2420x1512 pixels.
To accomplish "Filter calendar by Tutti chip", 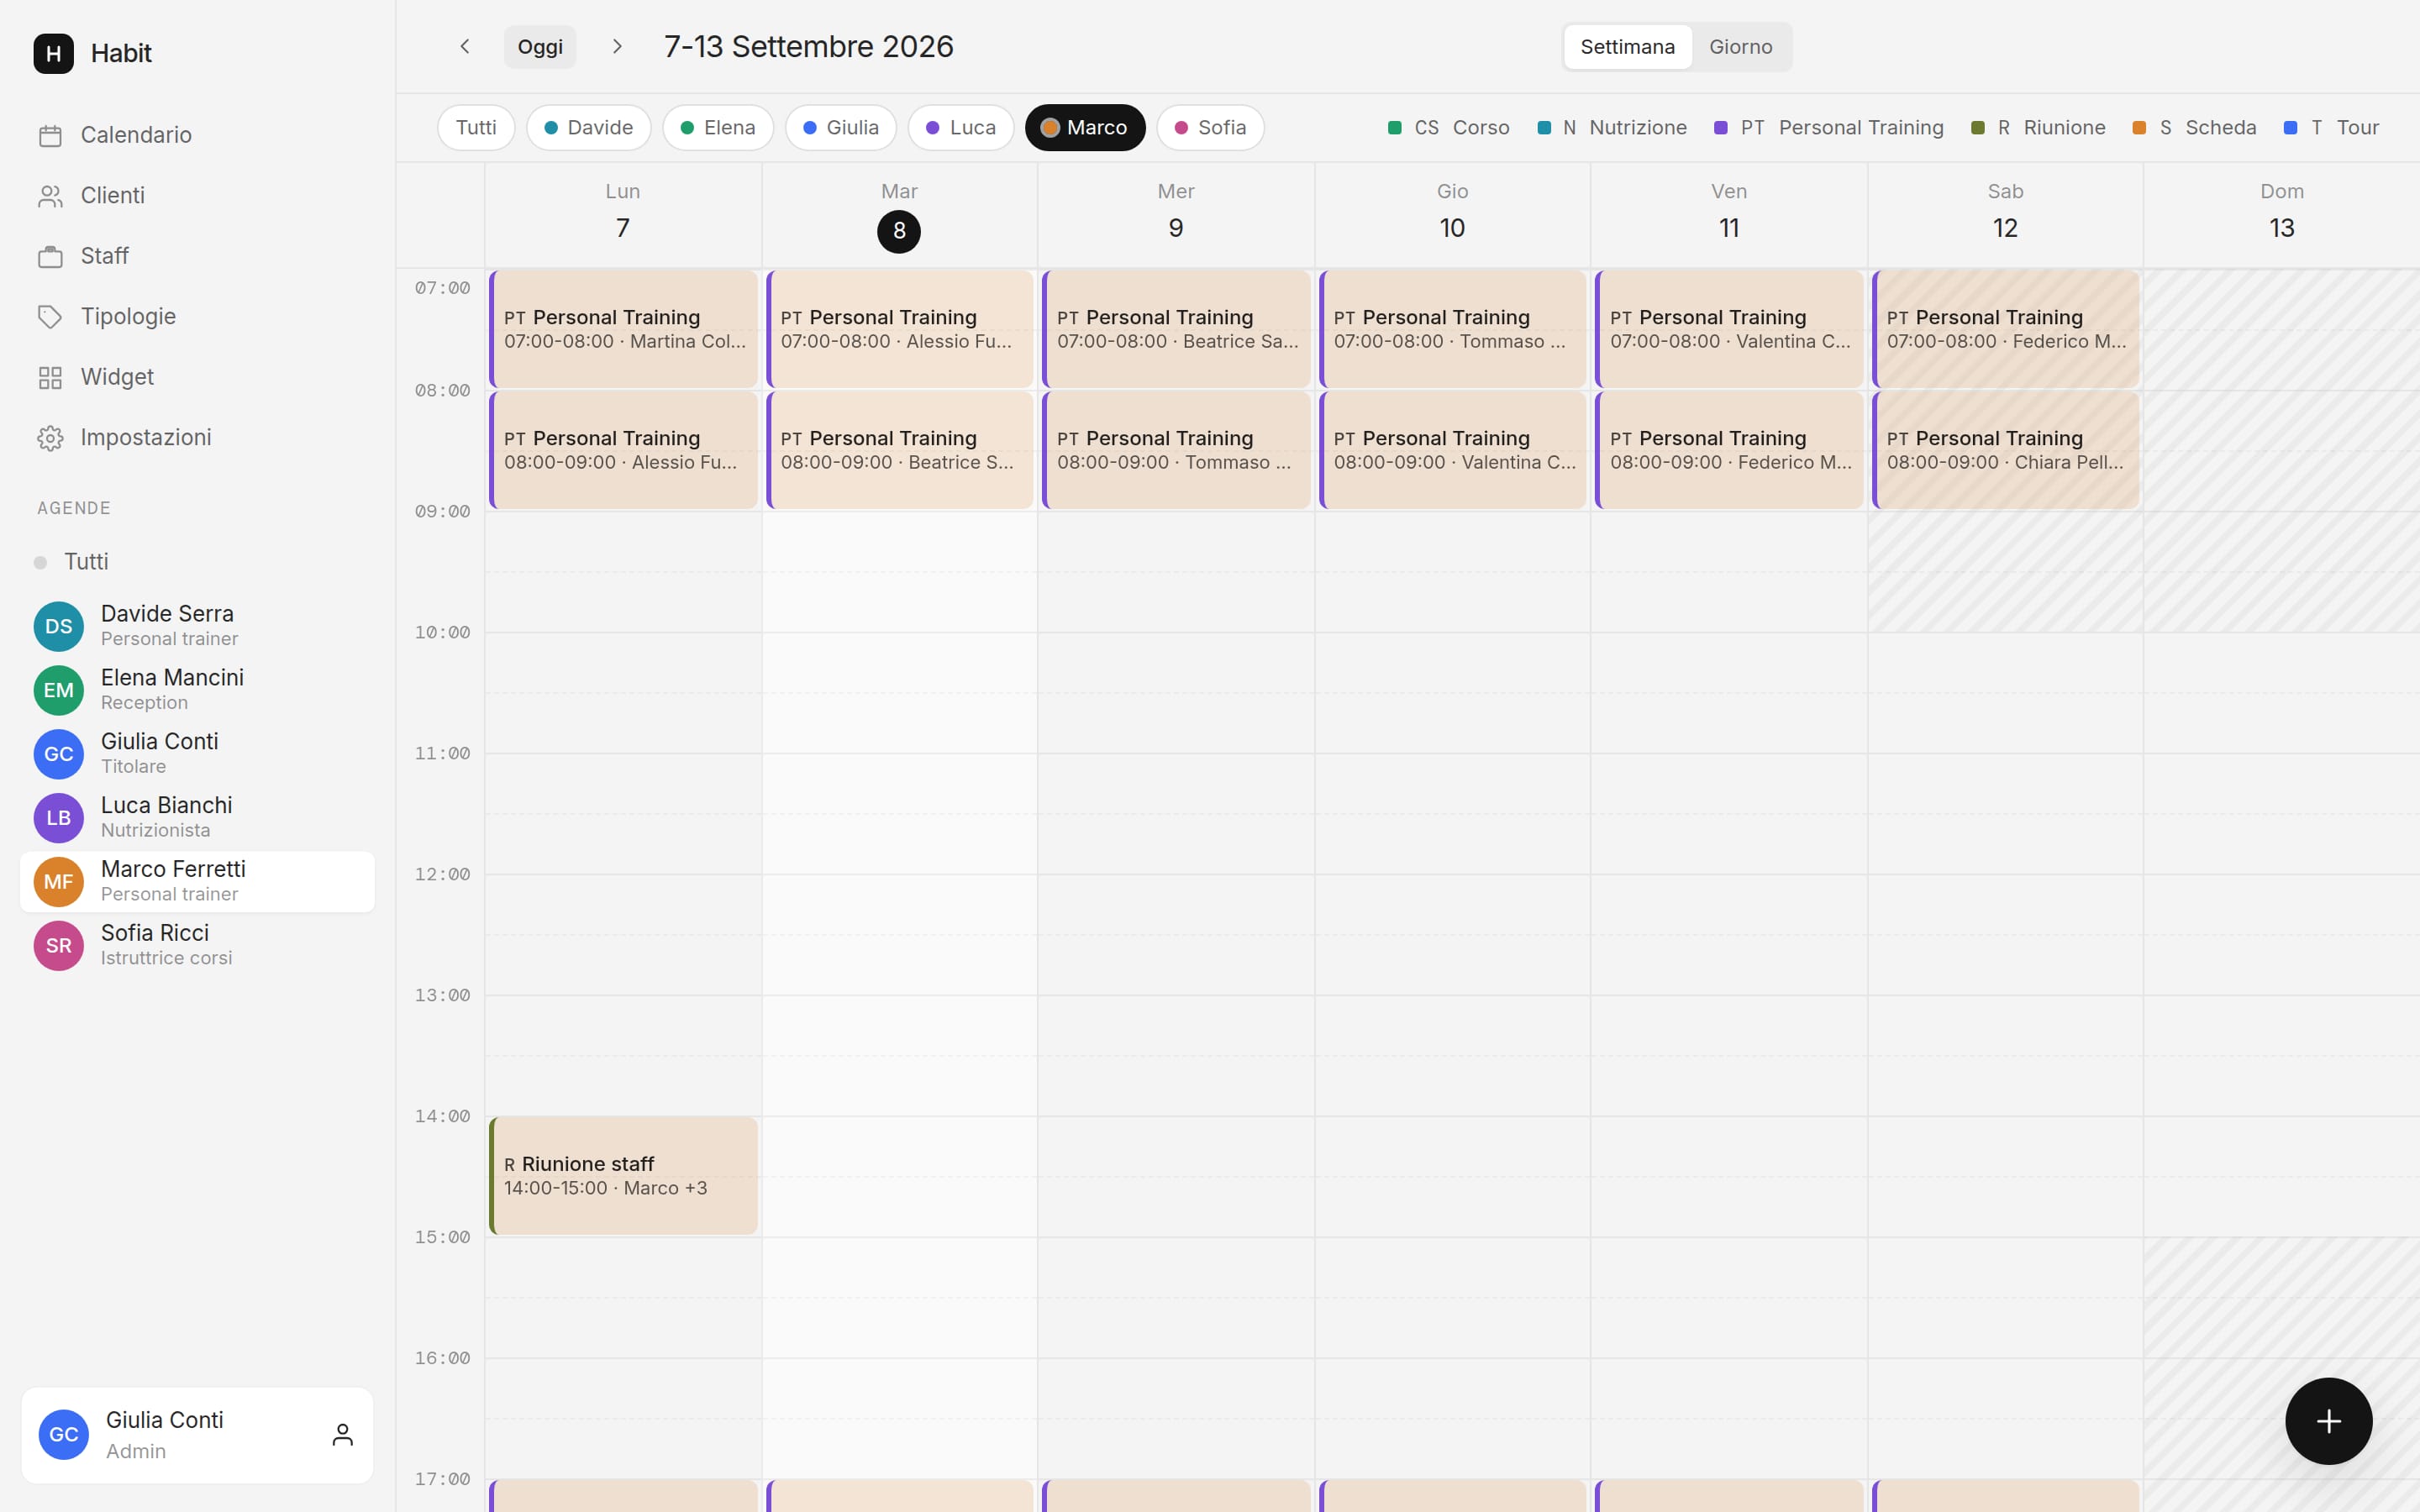I will pyautogui.click(x=476, y=128).
